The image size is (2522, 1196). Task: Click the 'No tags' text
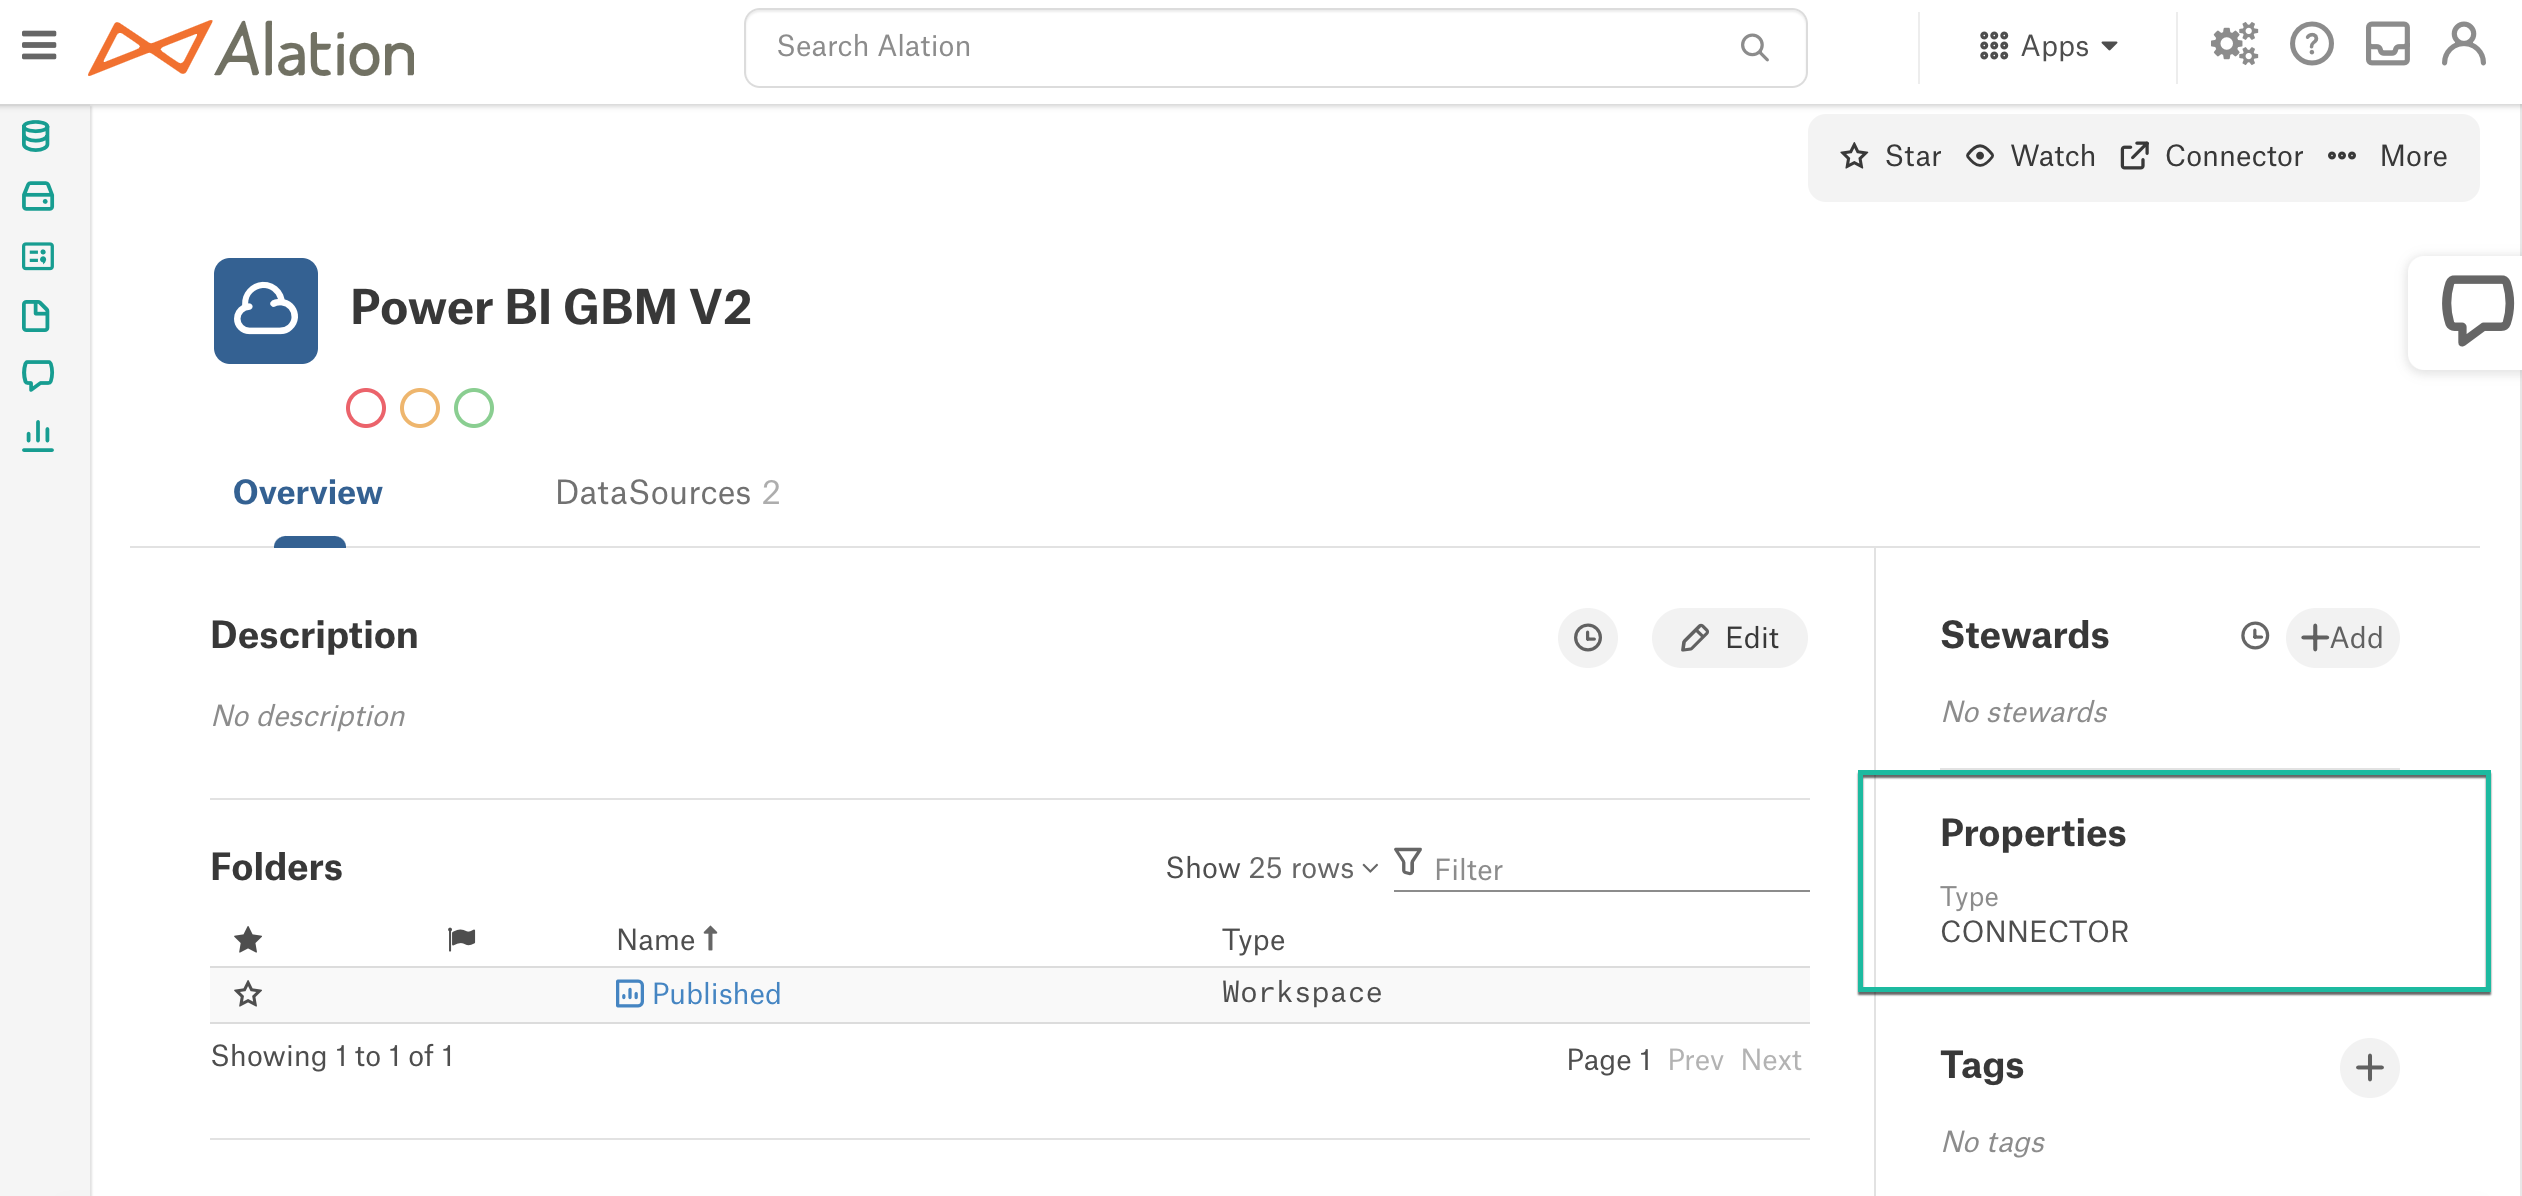1992,1142
